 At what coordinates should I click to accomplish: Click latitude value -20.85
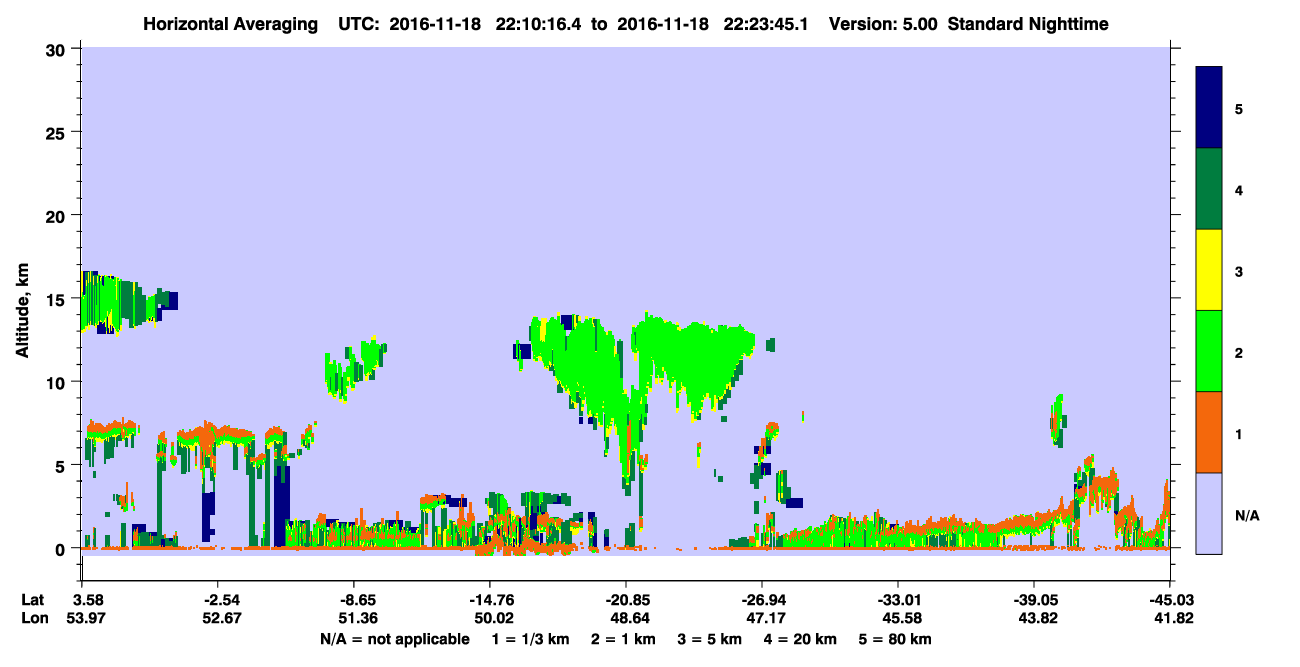[x=626, y=599]
